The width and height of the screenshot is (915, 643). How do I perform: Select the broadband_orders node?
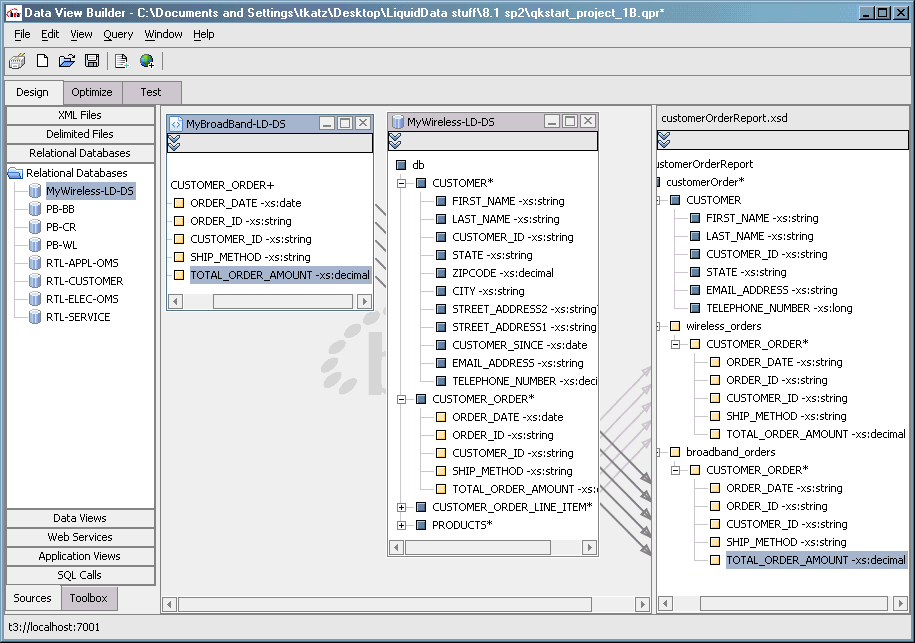731,452
